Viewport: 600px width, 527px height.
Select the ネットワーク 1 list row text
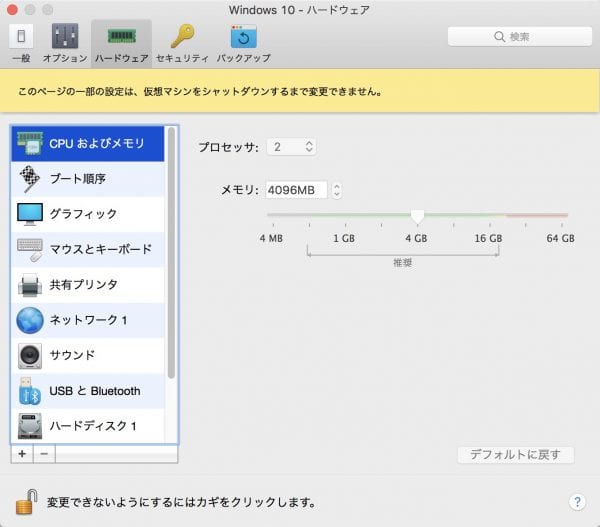(88, 320)
